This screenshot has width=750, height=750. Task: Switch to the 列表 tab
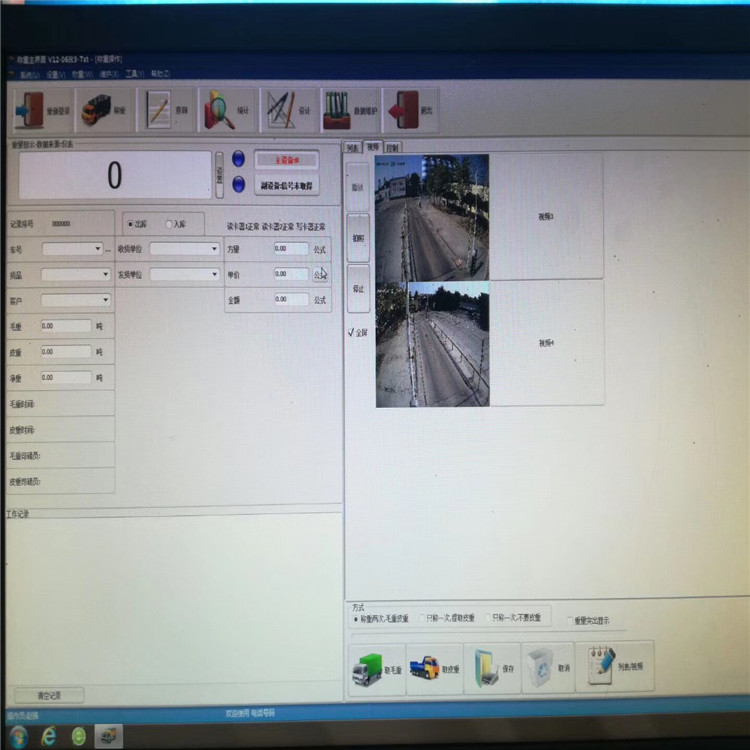pyautogui.click(x=353, y=148)
